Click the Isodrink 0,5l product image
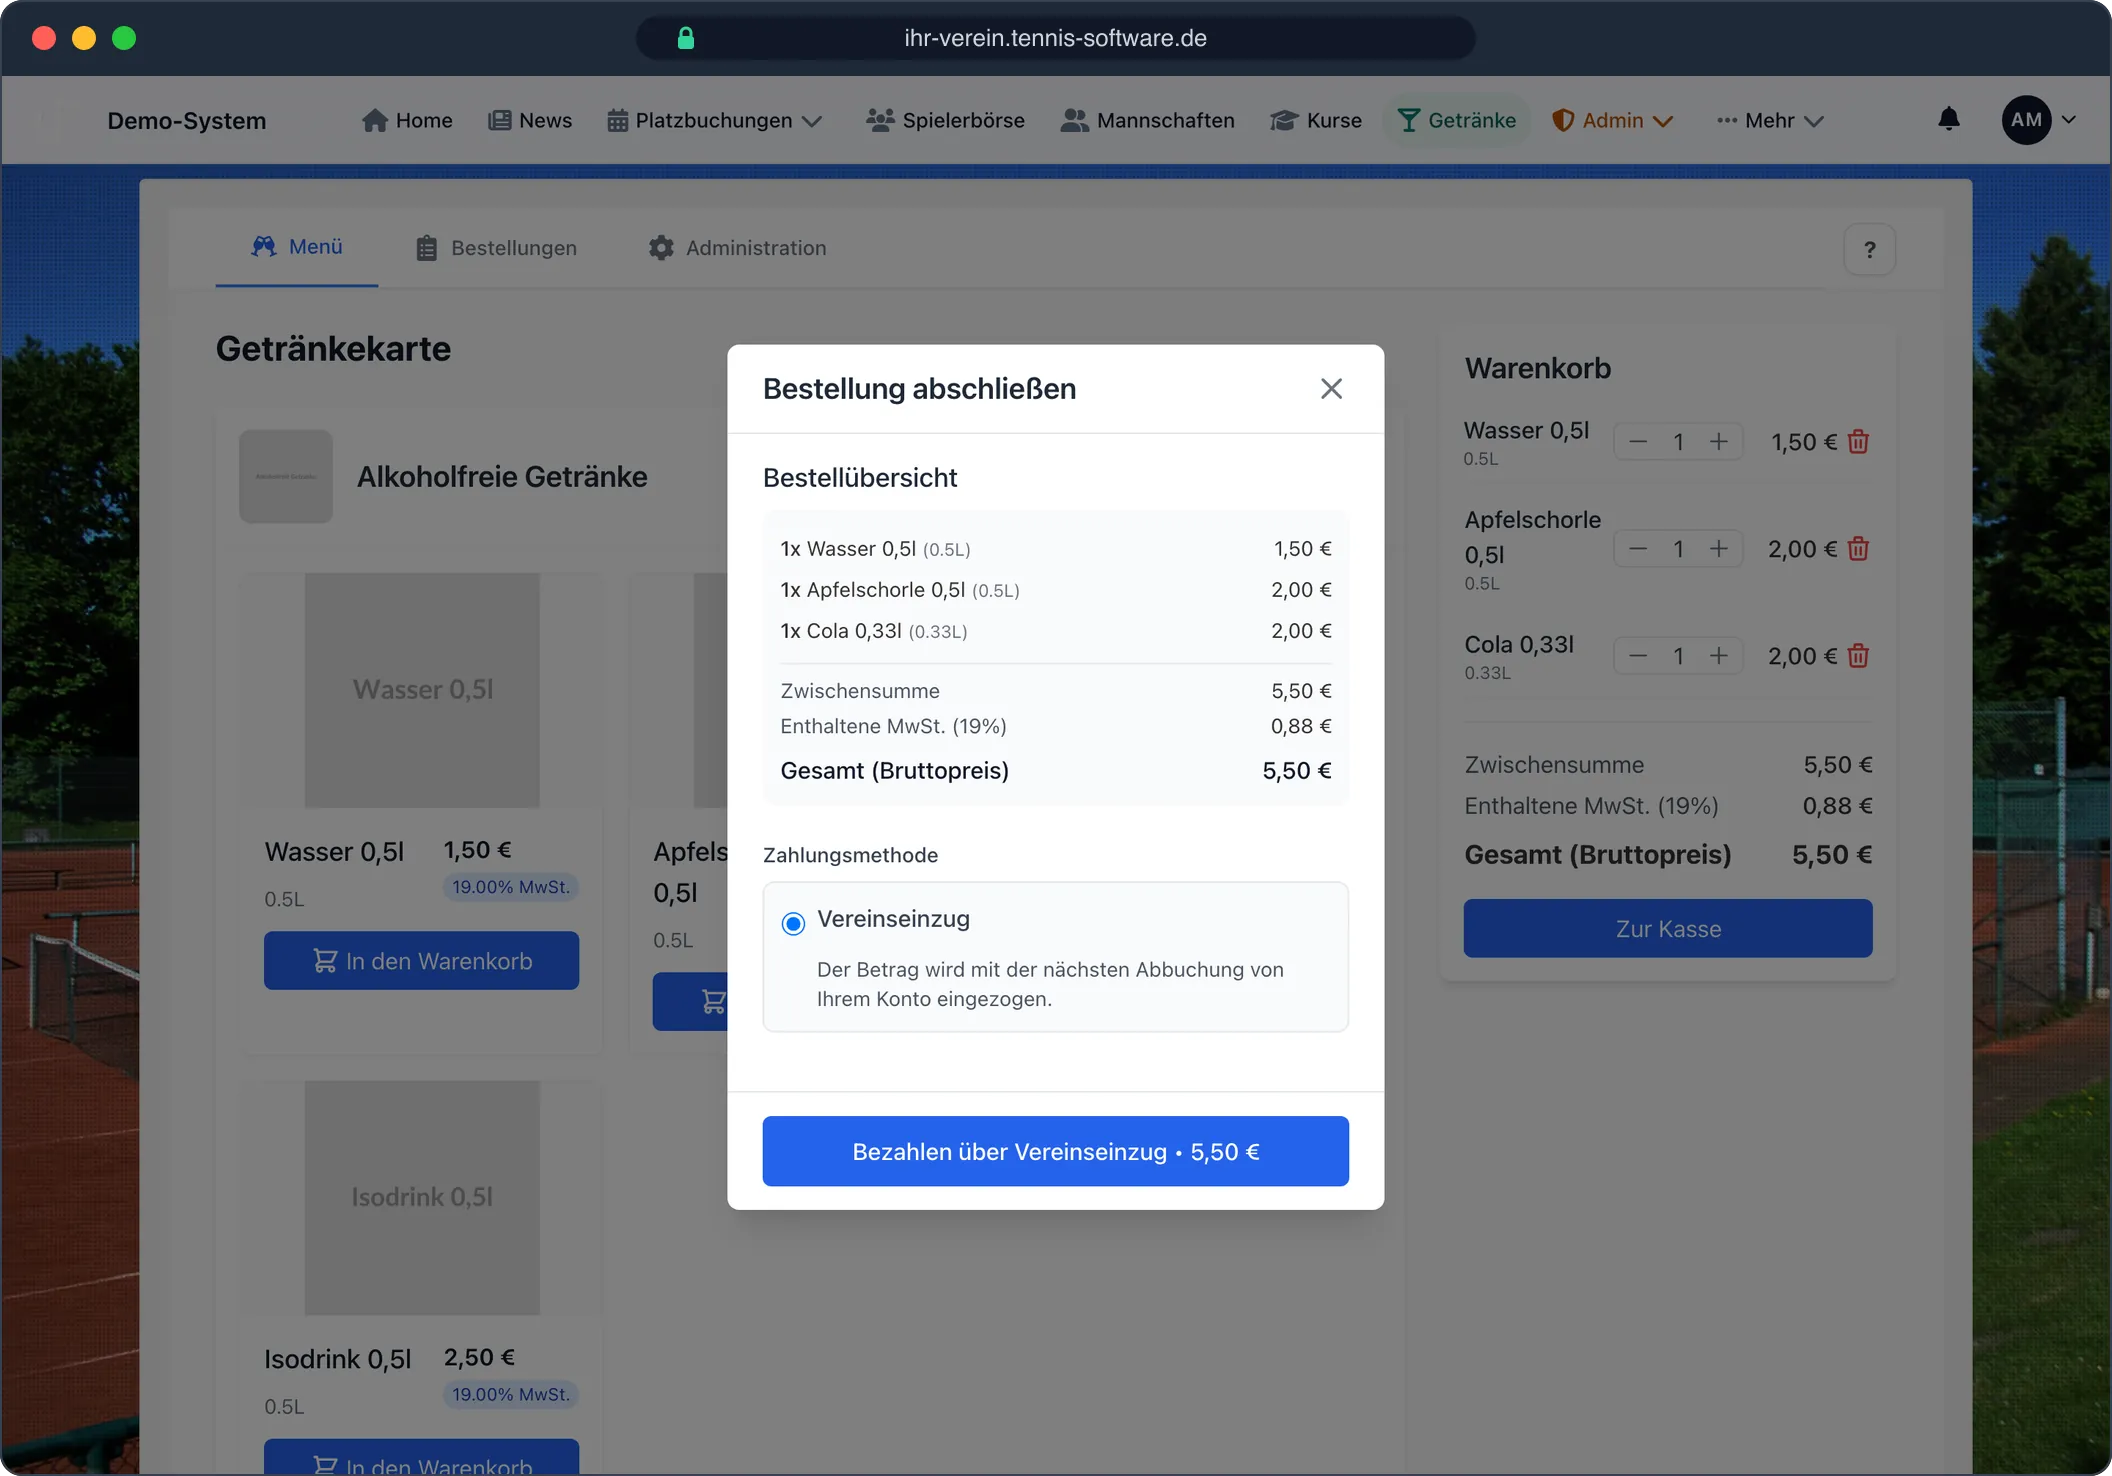 pyautogui.click(x=422, y=1197)
